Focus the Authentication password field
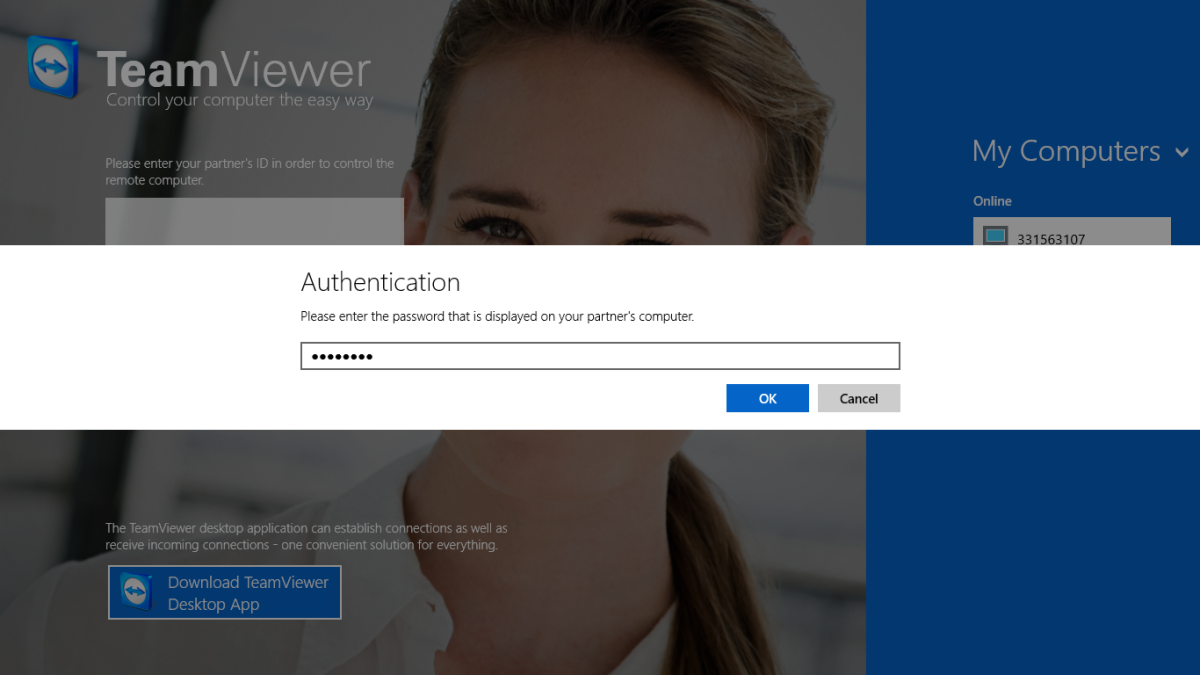 pos(600,356)
